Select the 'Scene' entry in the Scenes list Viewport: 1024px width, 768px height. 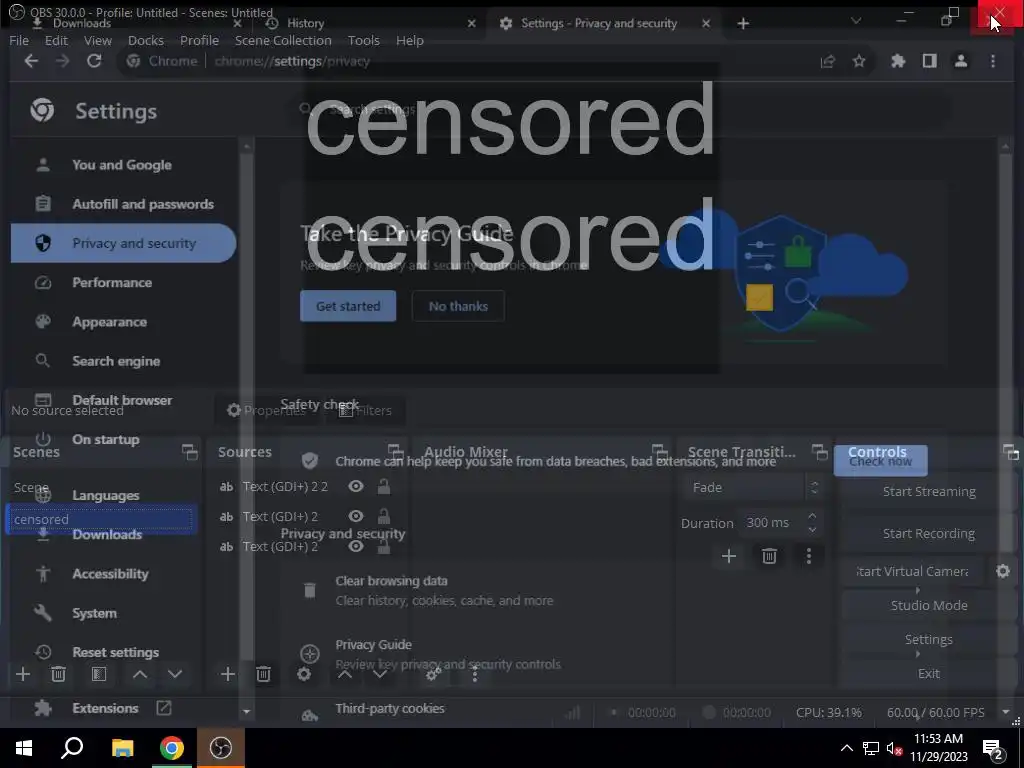pyautogui.click(x=101, y=487)
